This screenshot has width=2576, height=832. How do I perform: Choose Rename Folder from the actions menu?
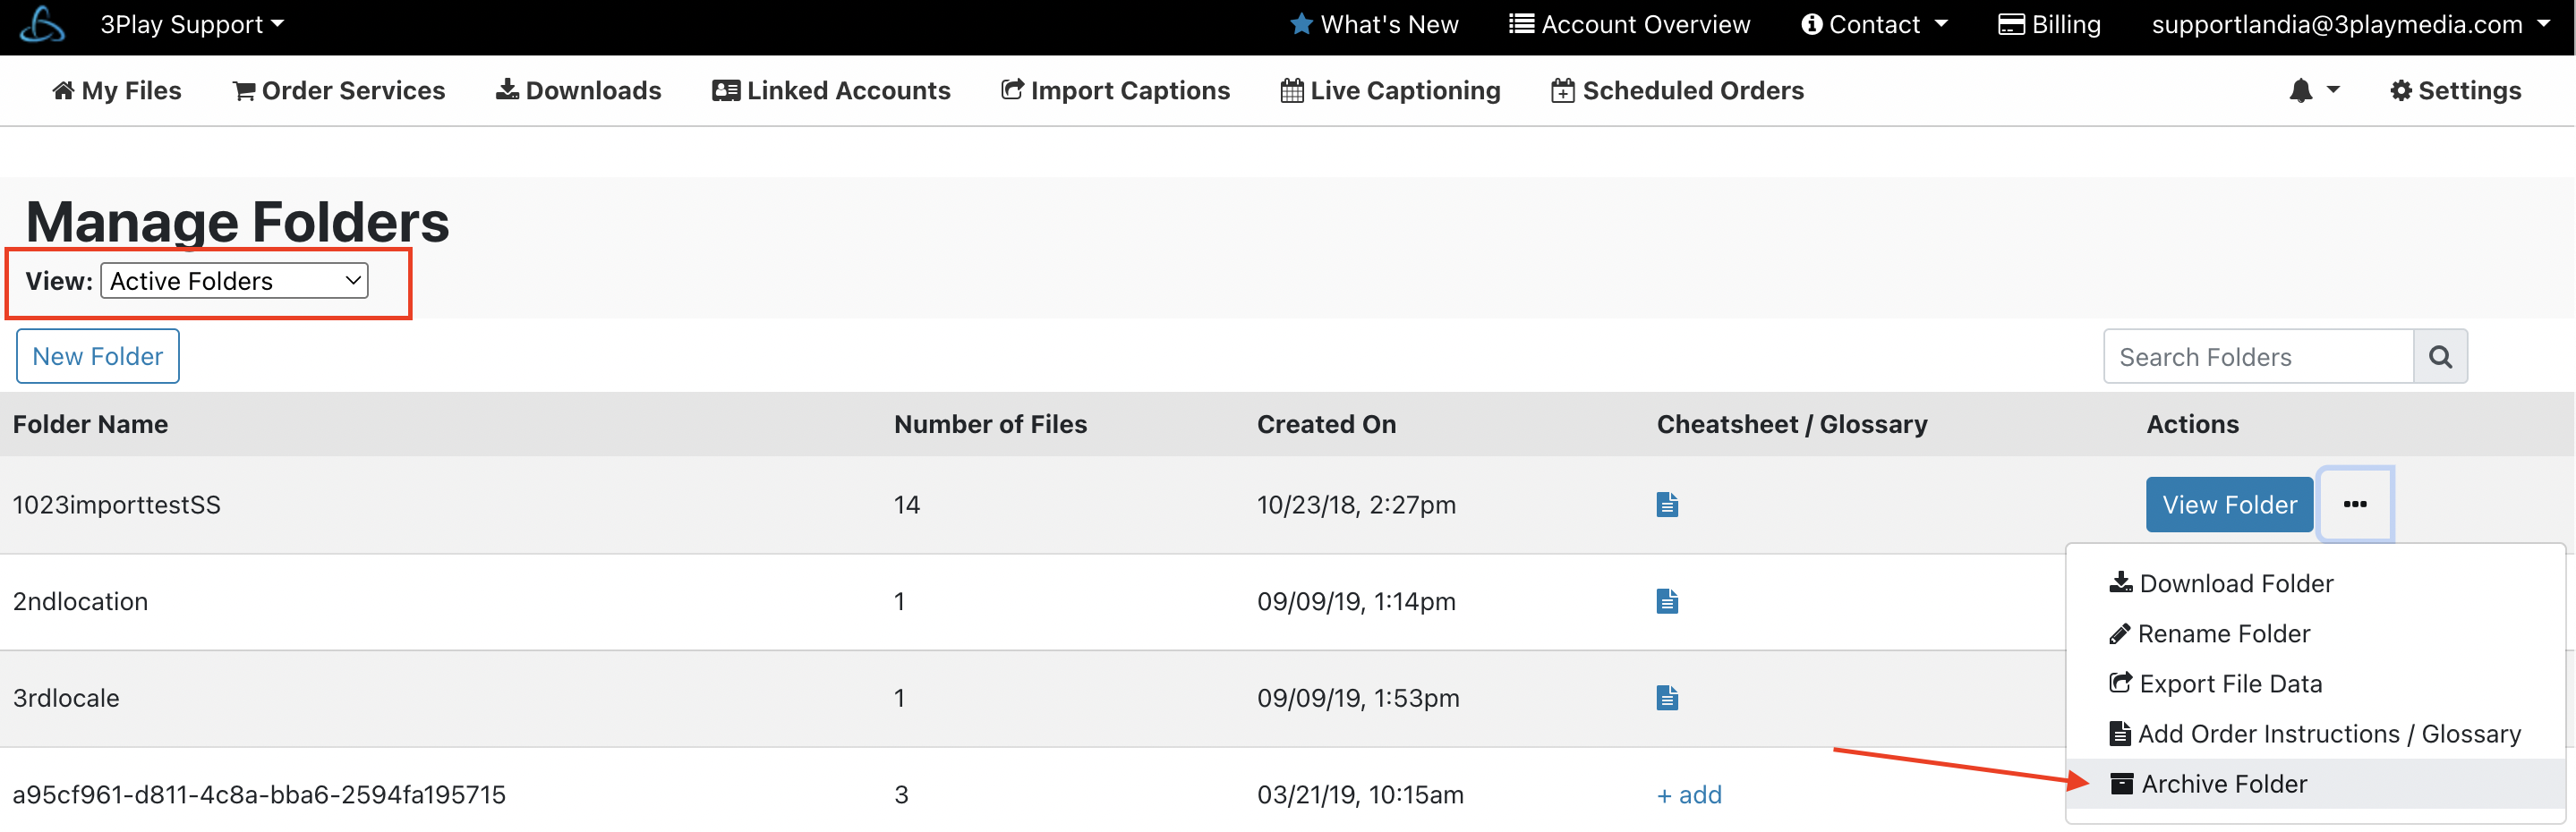[x=2209, y=633]
